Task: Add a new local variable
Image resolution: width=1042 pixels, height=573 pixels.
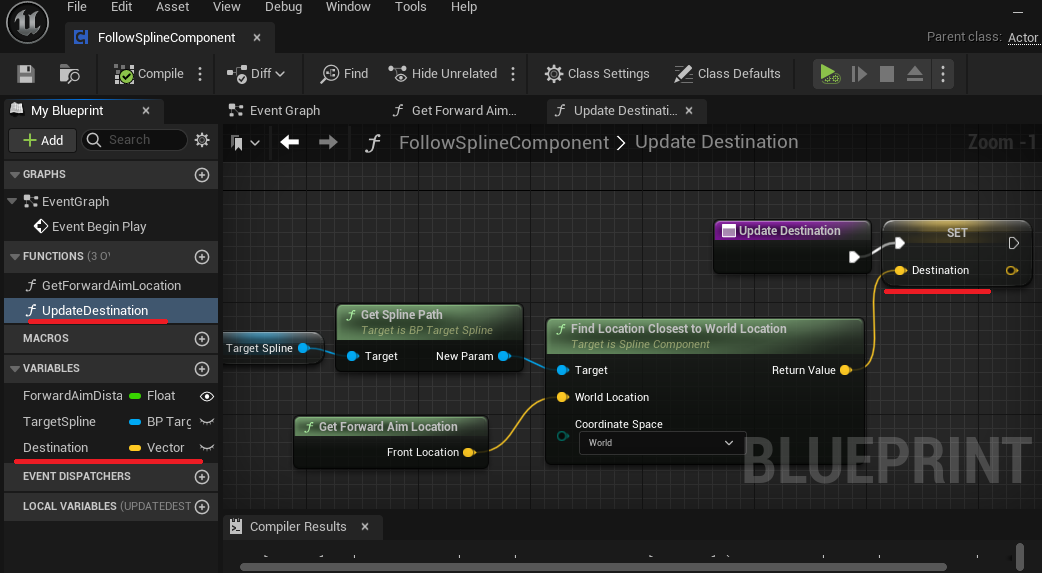Action: click(202, 507)
